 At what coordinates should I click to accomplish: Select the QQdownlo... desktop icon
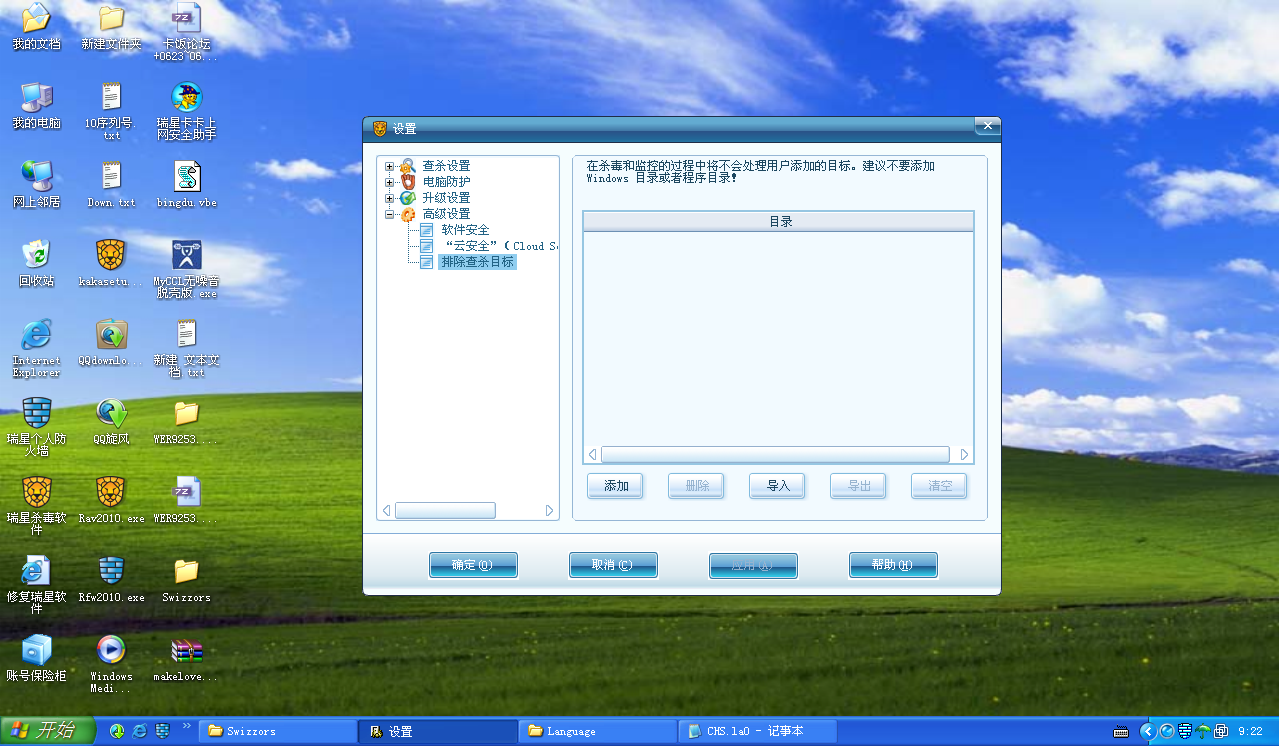pyautogui.click(x=111, y=342)
